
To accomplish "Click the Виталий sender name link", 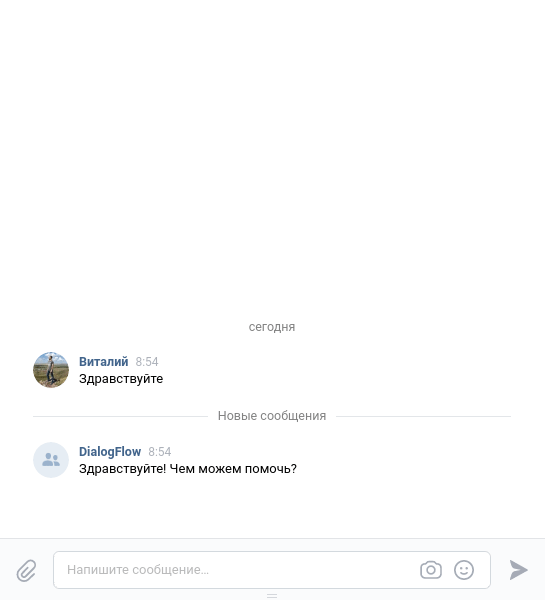I will [103, 362].
